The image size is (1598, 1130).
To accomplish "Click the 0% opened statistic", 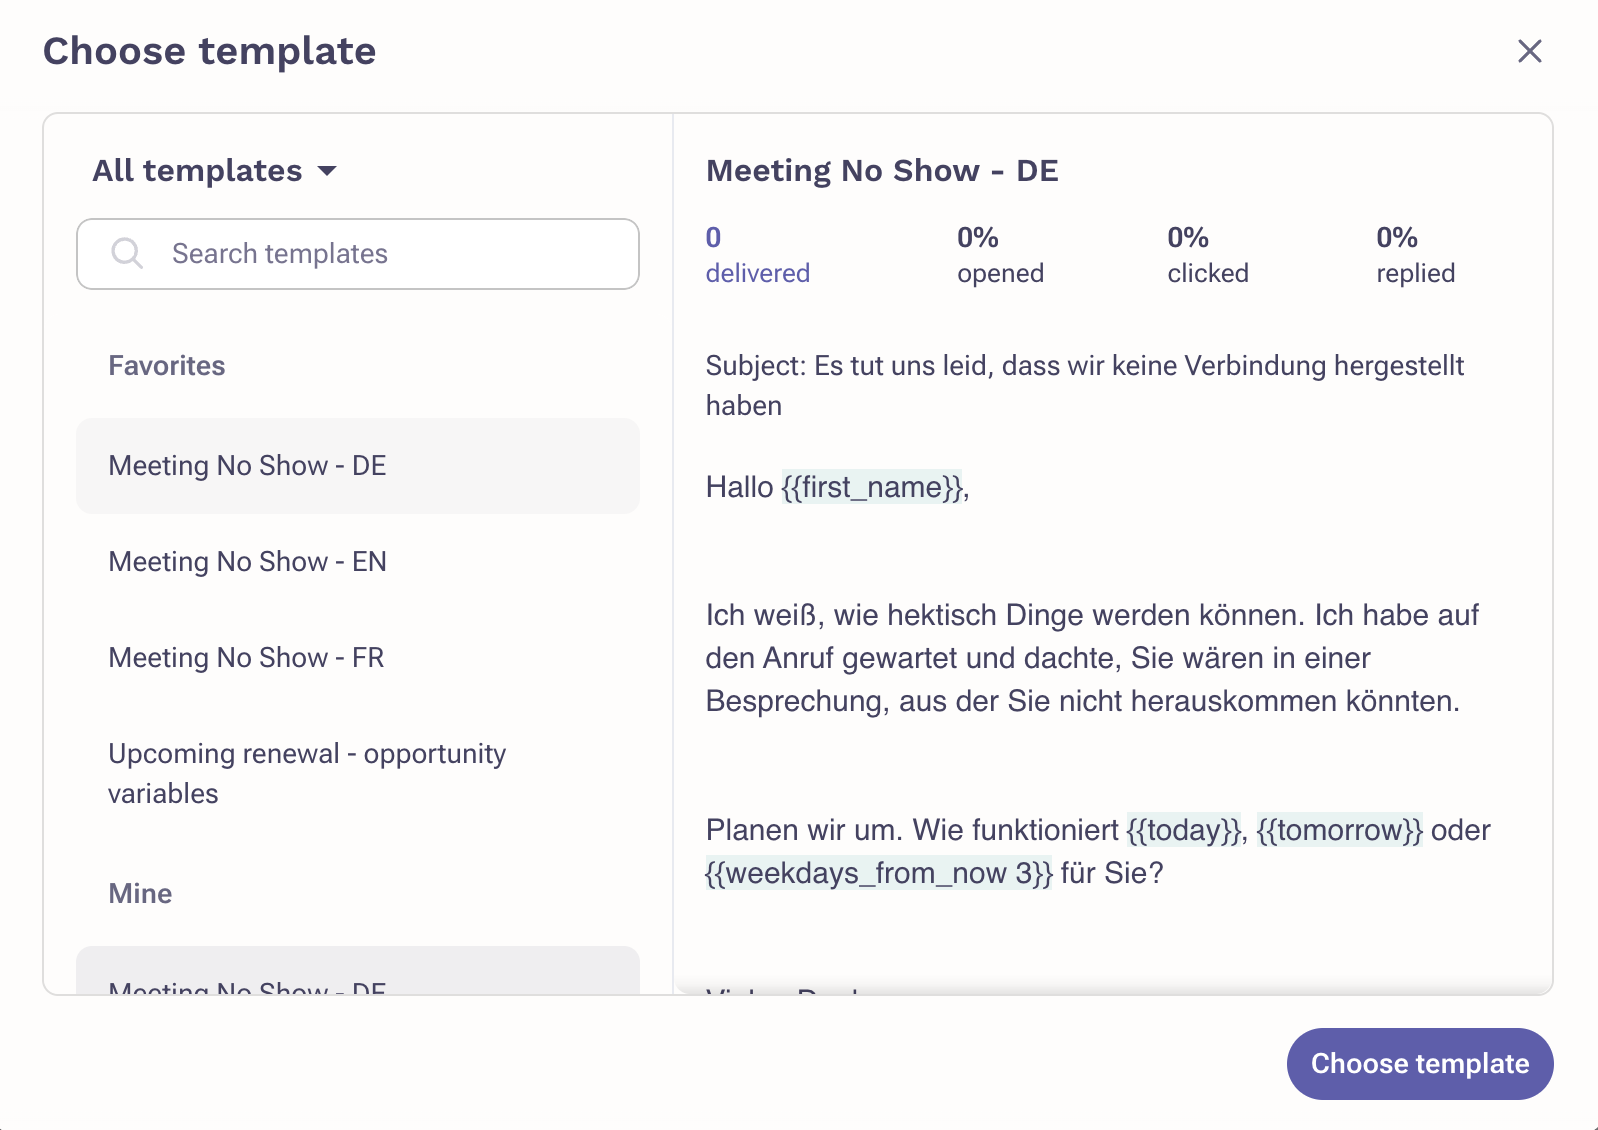I will 1000,255.
